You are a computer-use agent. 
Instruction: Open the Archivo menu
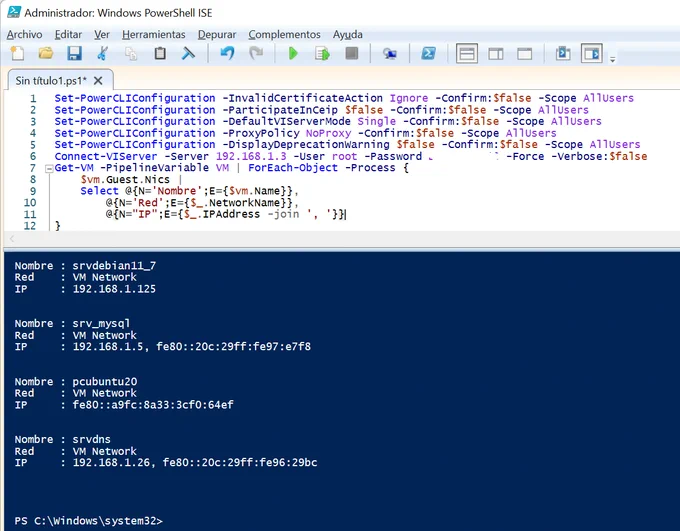click(x=24, y=34)
